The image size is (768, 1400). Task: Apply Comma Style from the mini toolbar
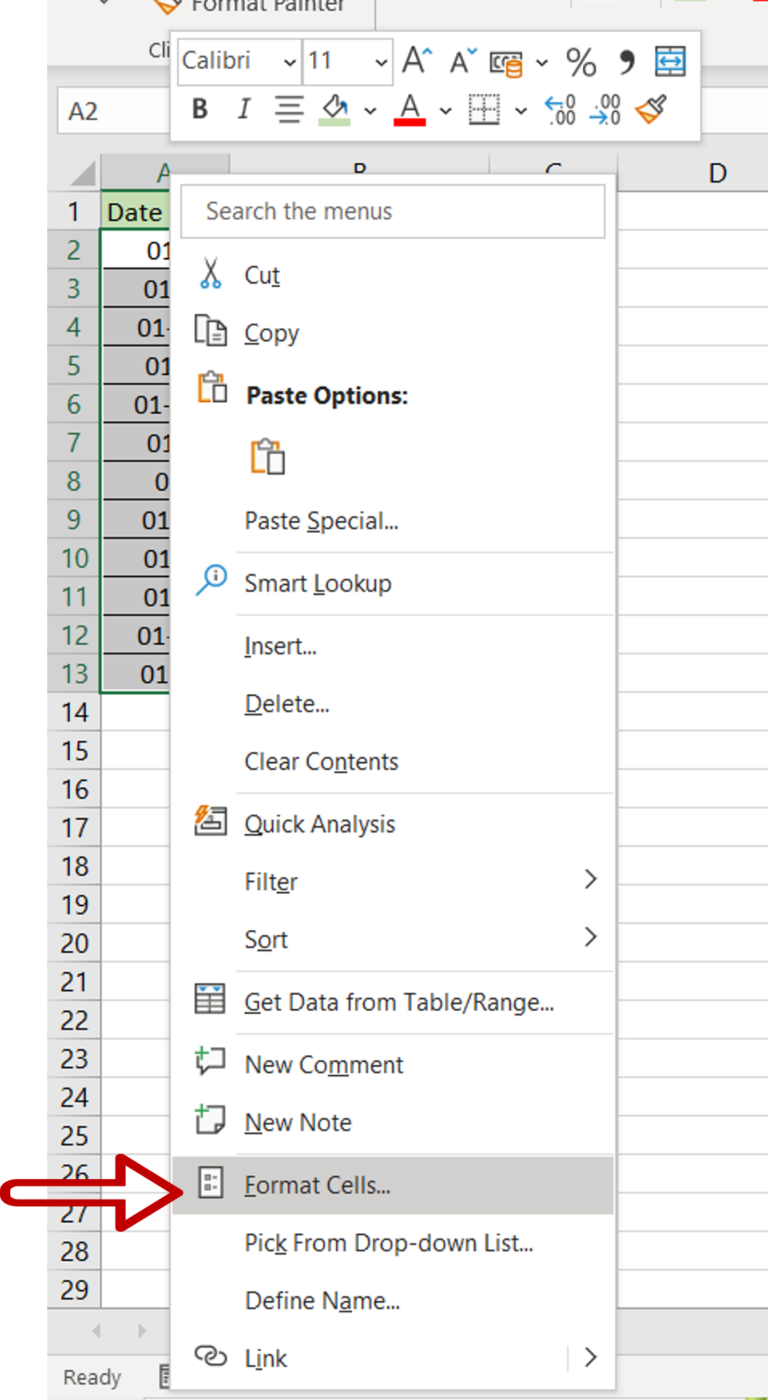click(625, 62)
